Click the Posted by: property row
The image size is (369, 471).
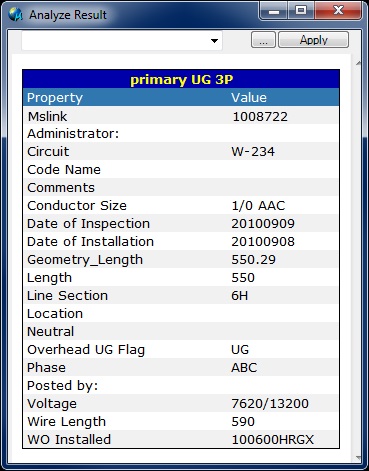[x=181, y=386]
